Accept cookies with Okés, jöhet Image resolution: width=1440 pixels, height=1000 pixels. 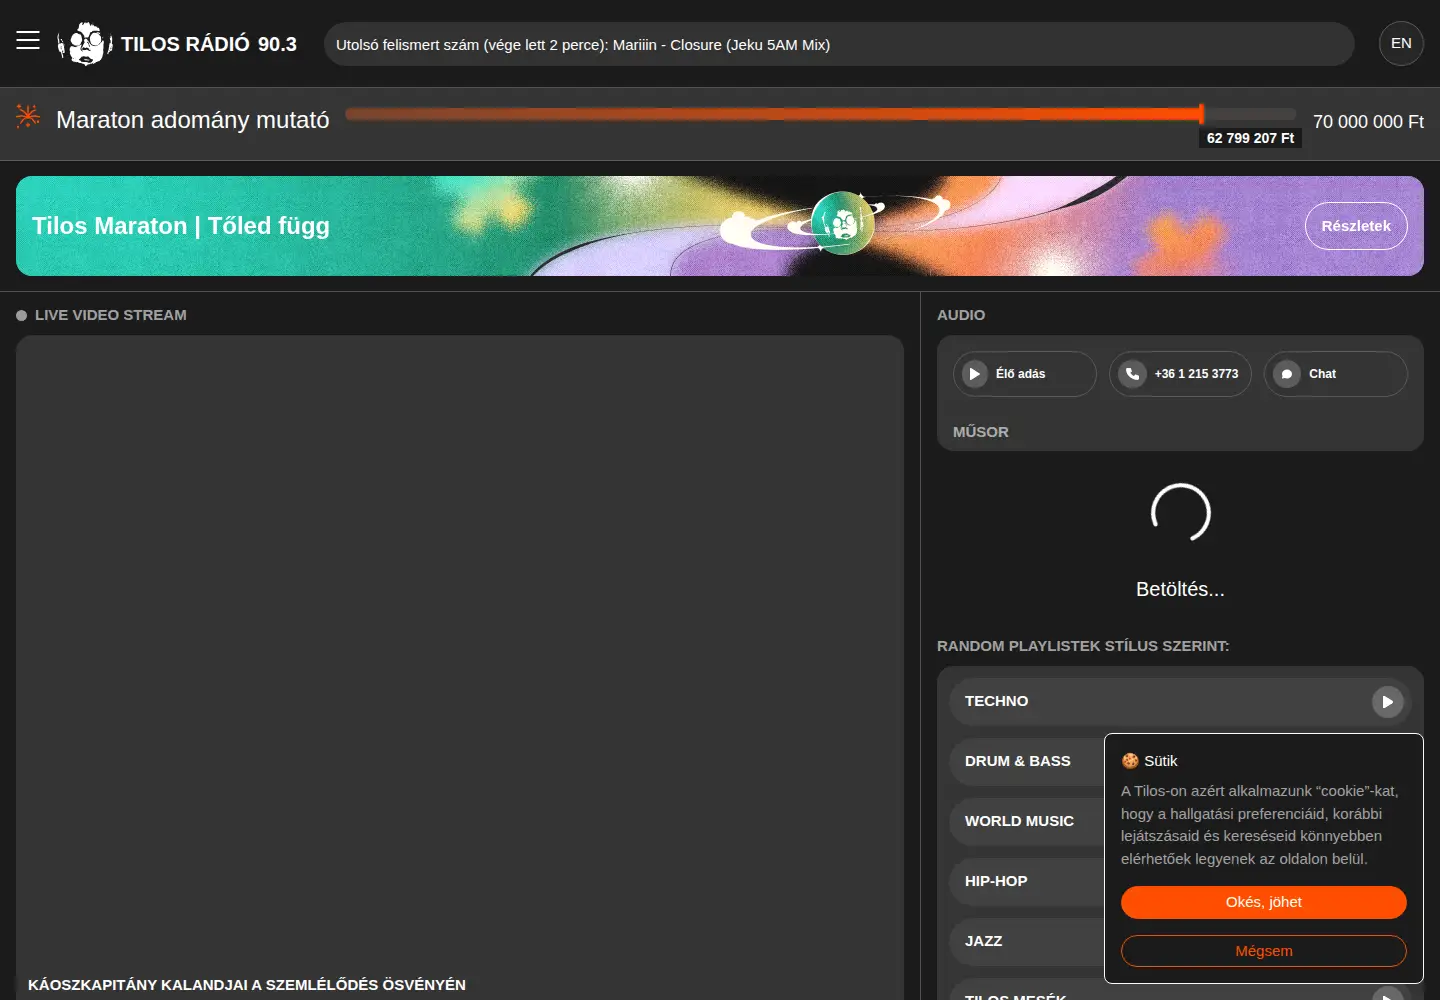1264,902
